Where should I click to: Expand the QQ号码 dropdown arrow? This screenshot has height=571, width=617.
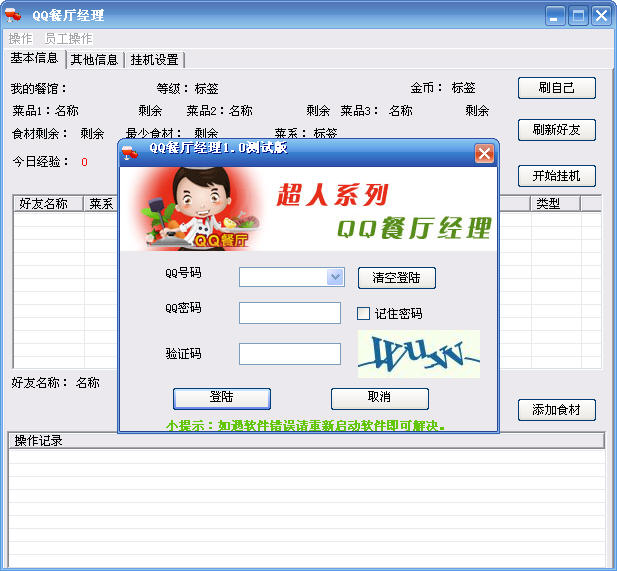pos(335,277)
